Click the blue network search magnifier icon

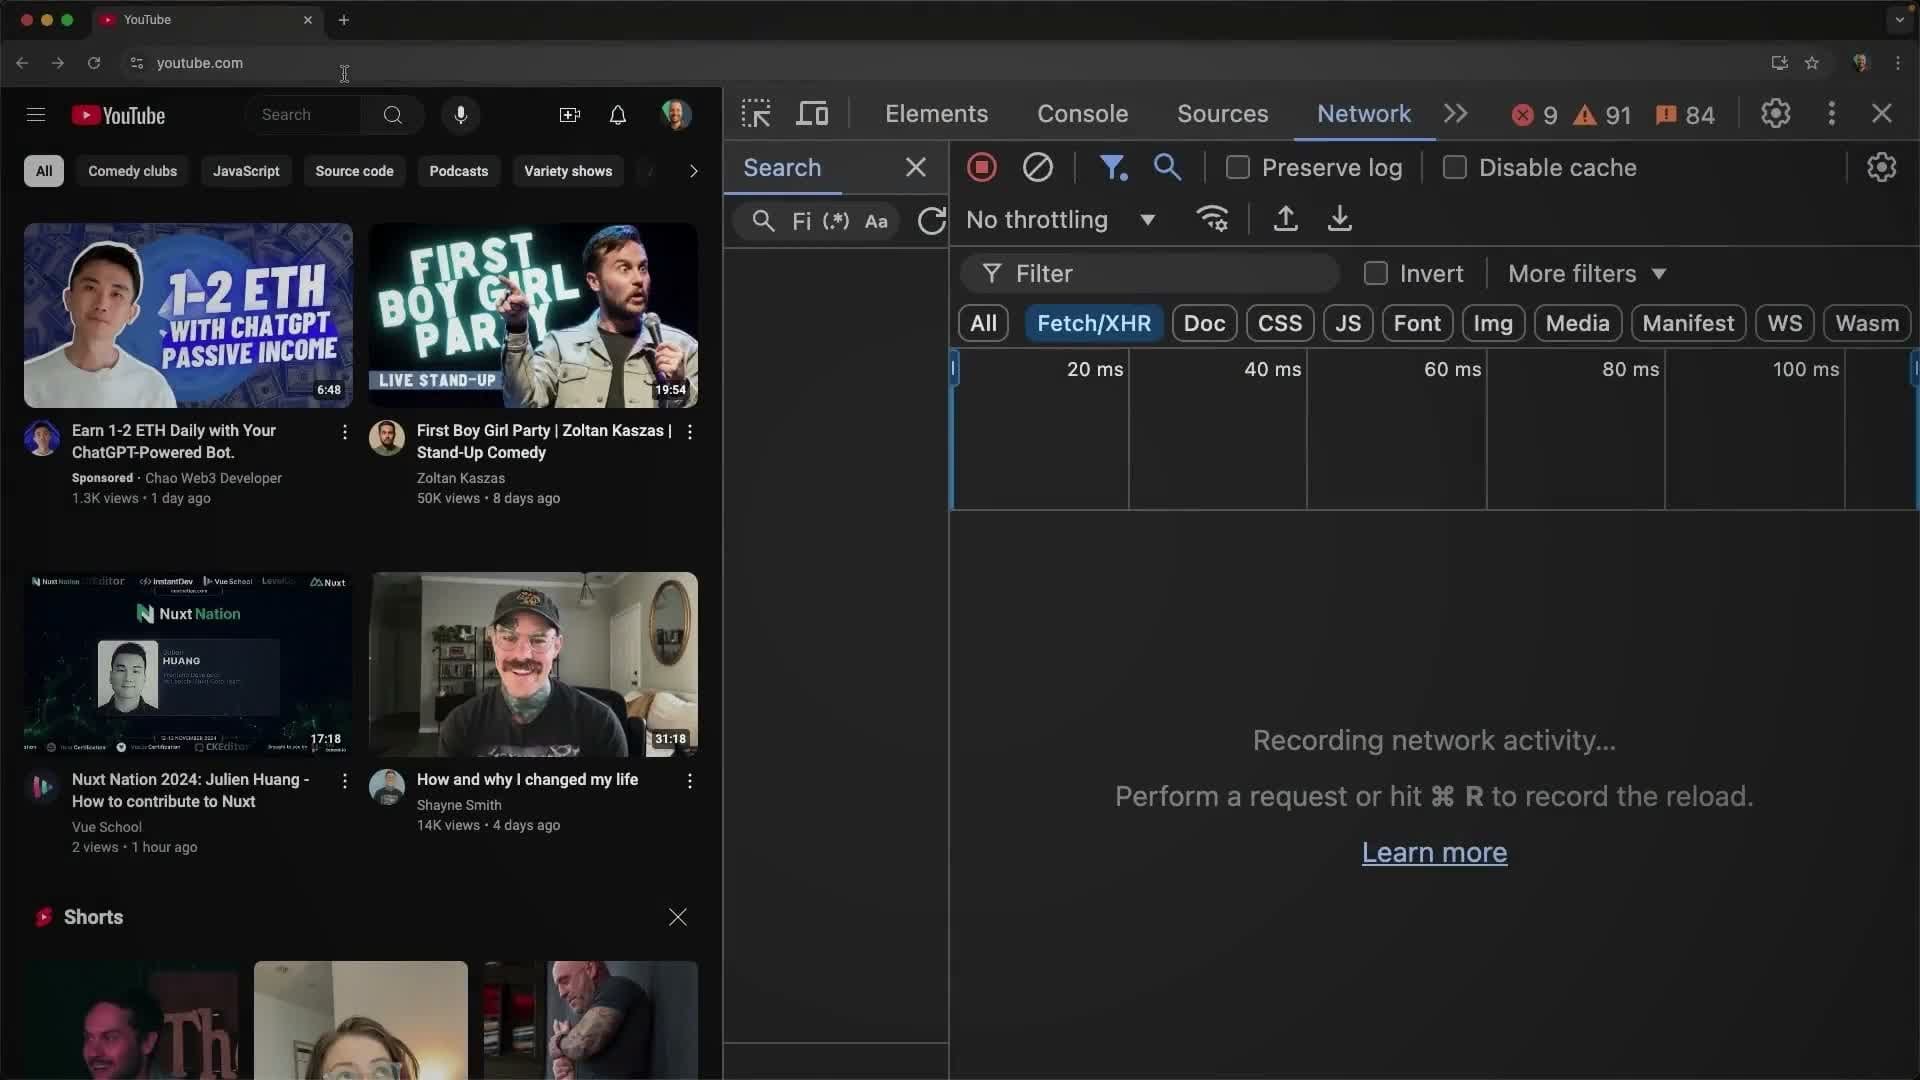pos(1168,168)
